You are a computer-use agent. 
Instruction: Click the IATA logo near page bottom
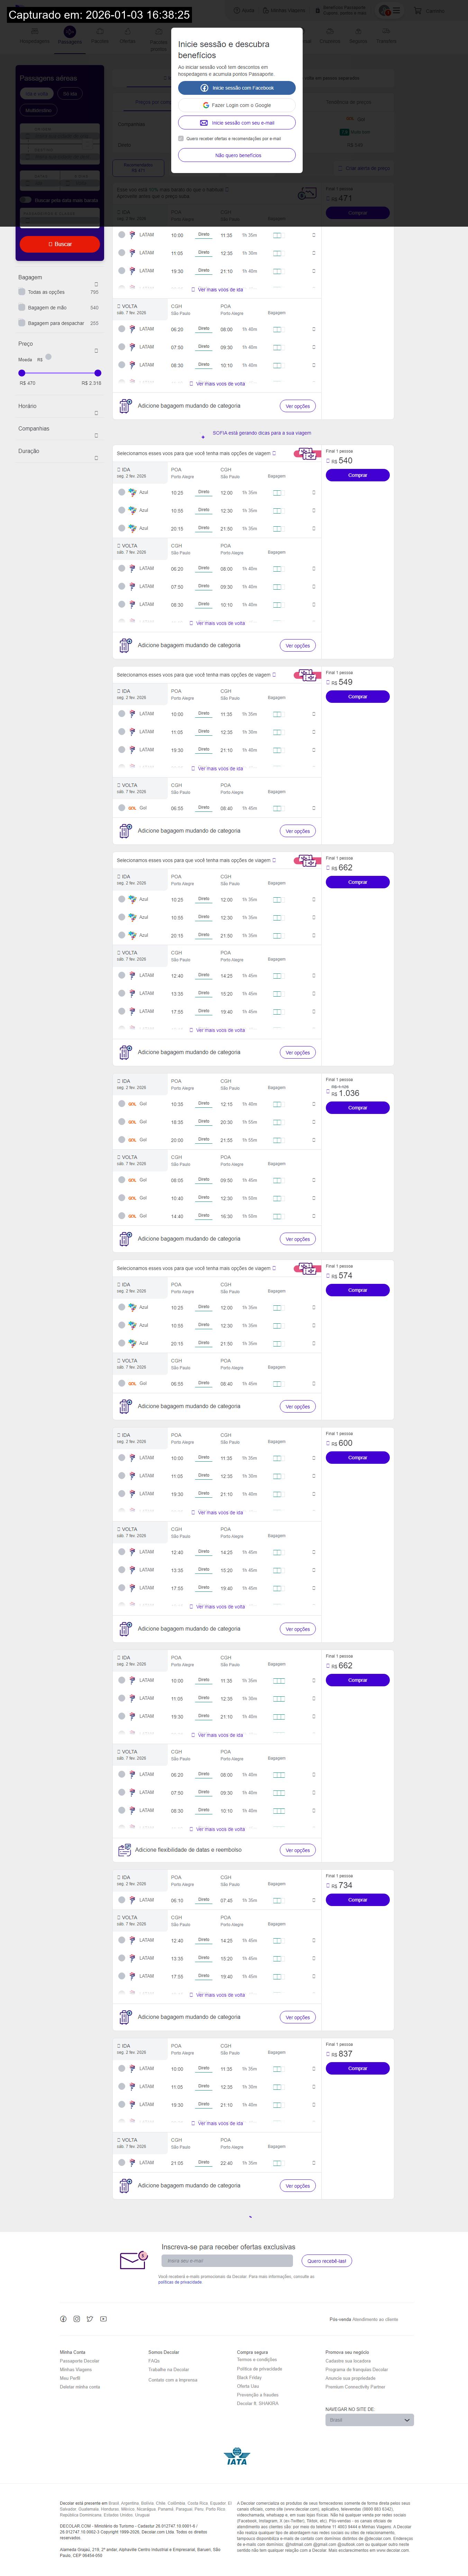point(237,2456)
